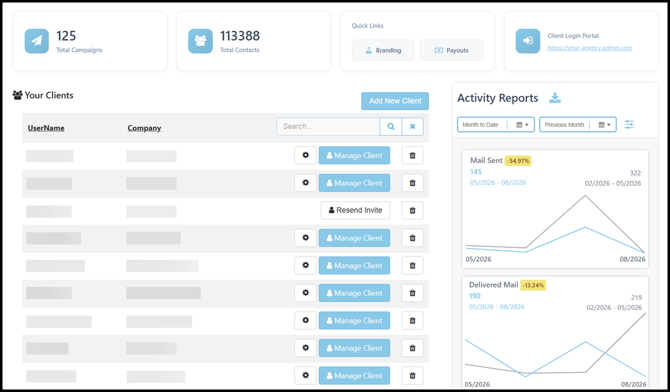Open the your-agency.admin.com portal link
This screenshot has width=670, height=392.
590,48
